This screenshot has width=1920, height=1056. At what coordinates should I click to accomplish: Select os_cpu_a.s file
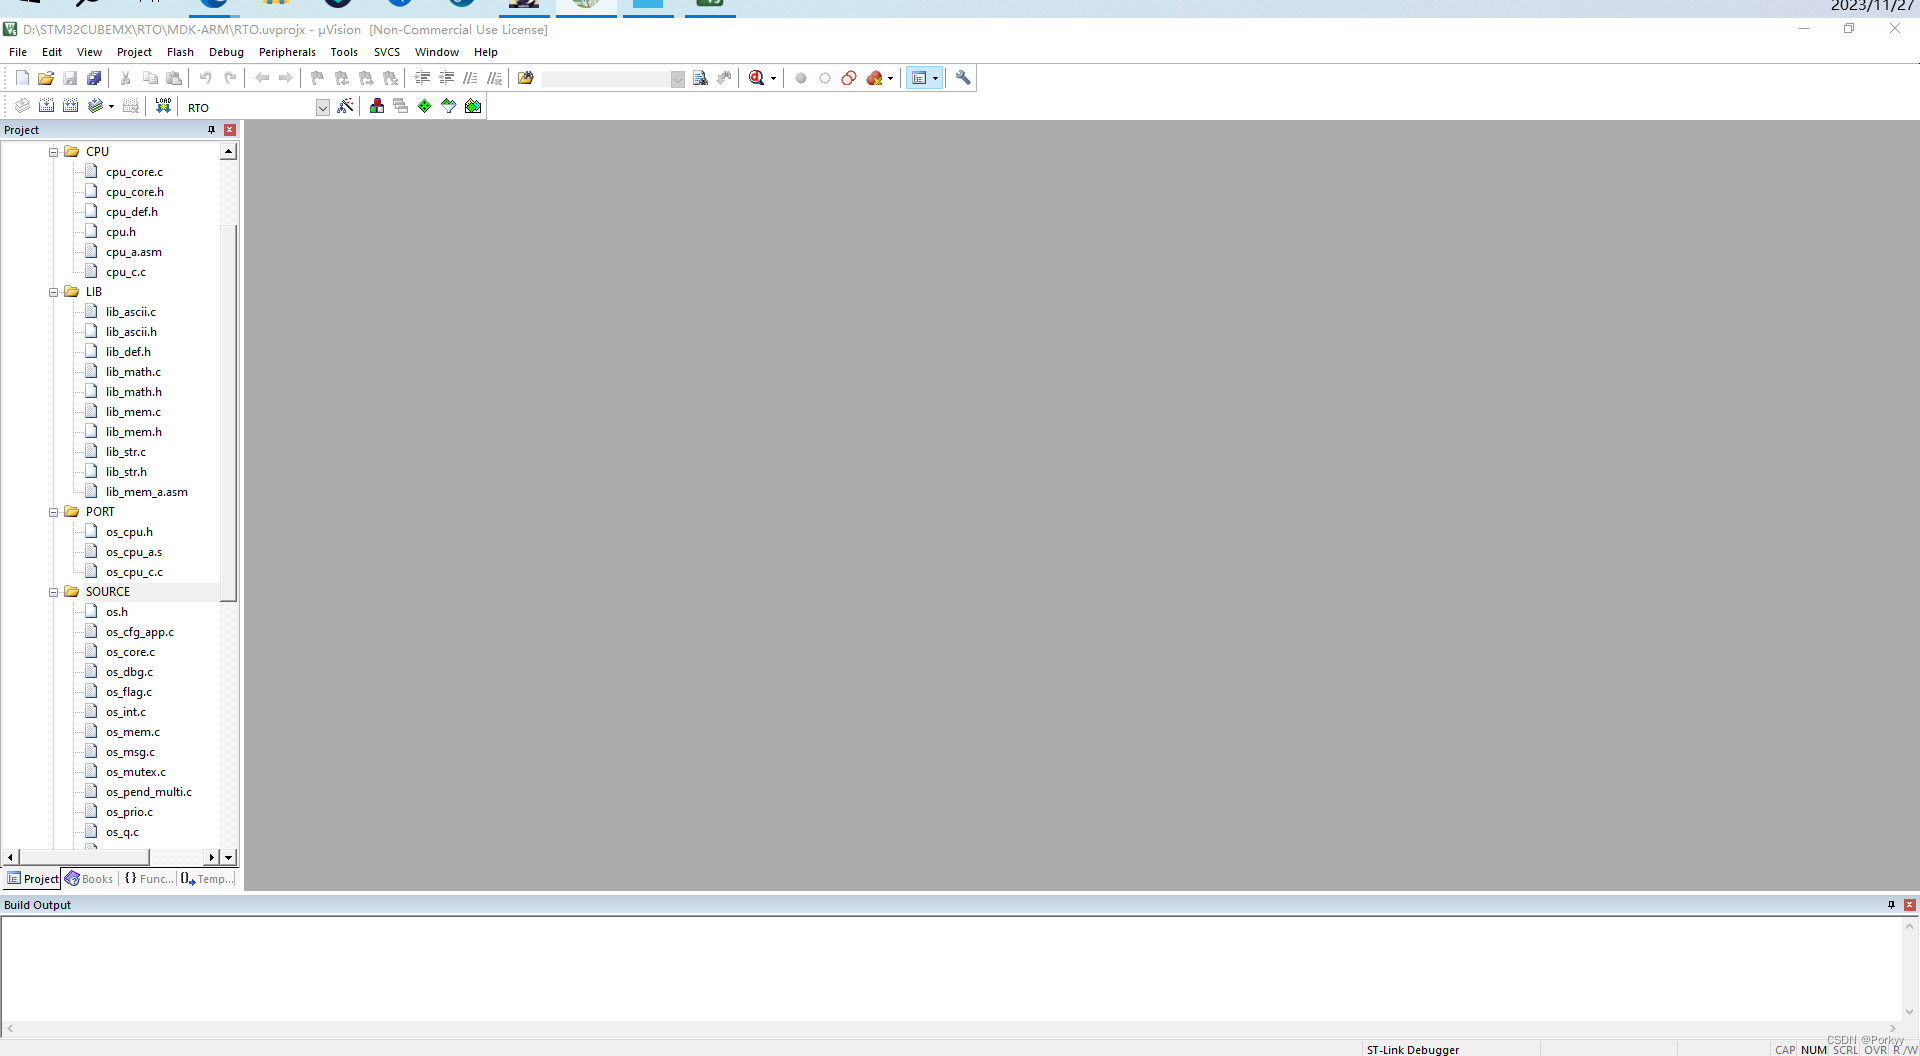point(134,552)
